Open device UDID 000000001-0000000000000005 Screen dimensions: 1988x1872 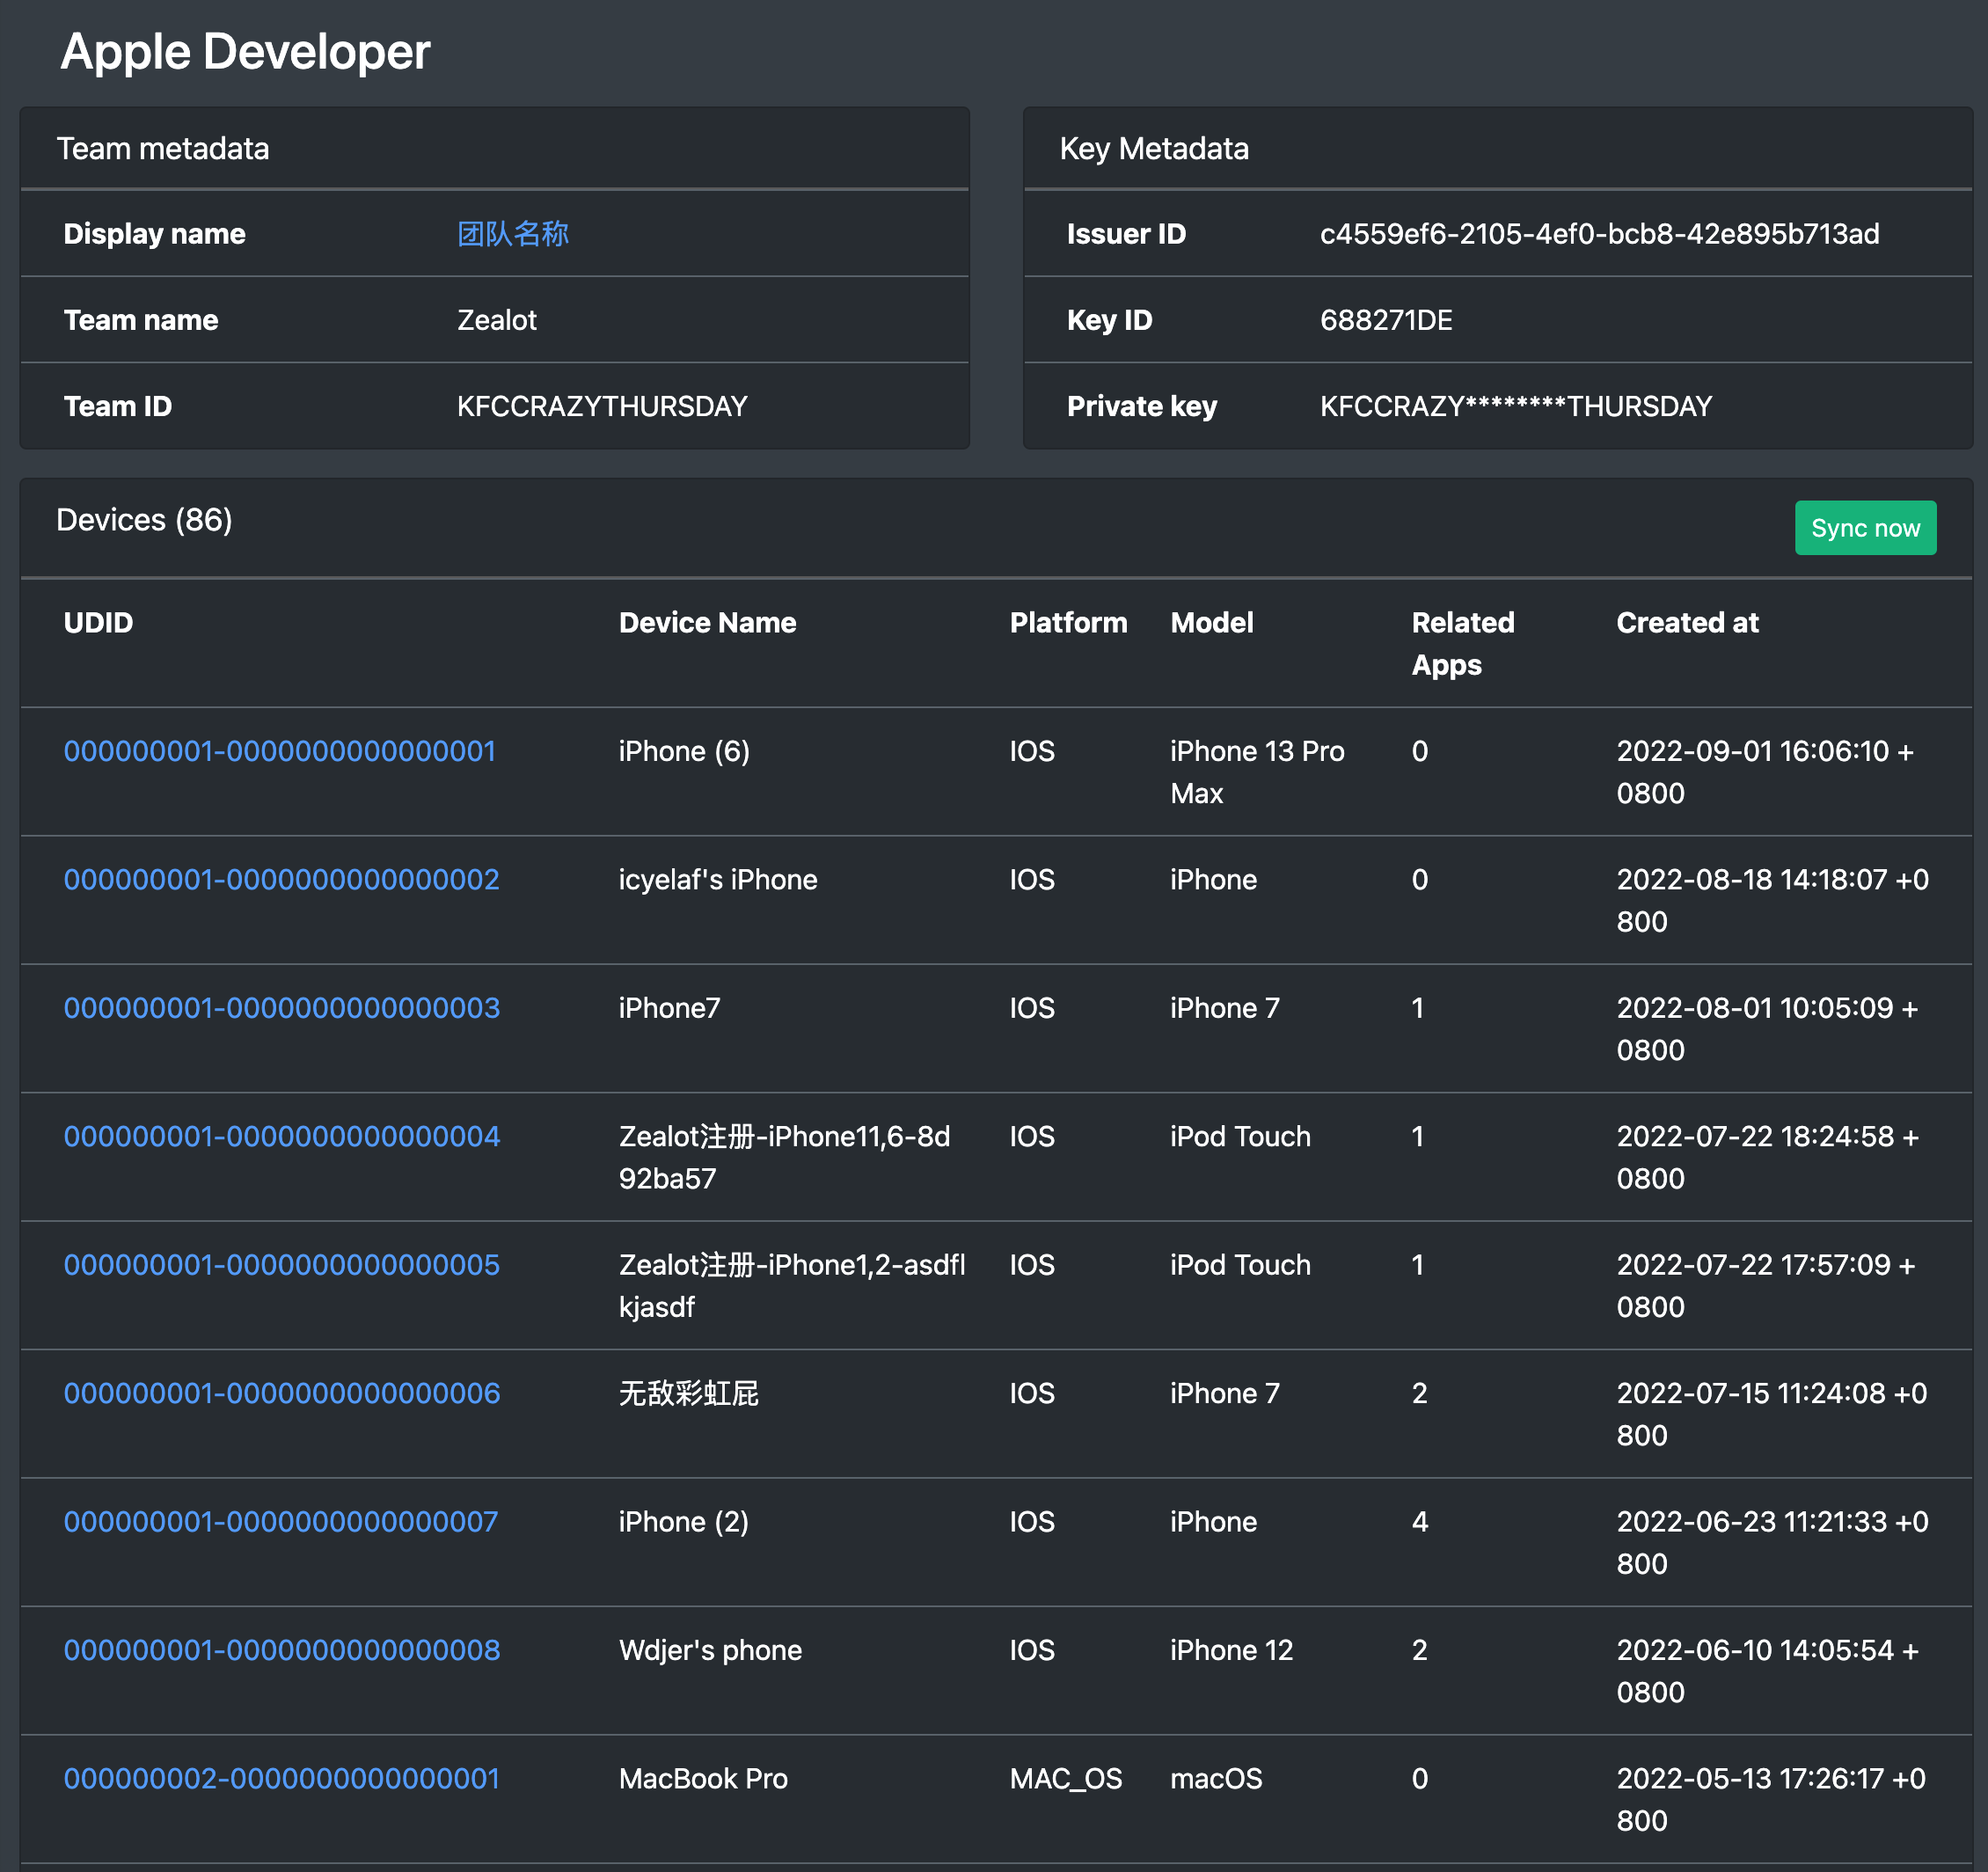click(281, 1264)
